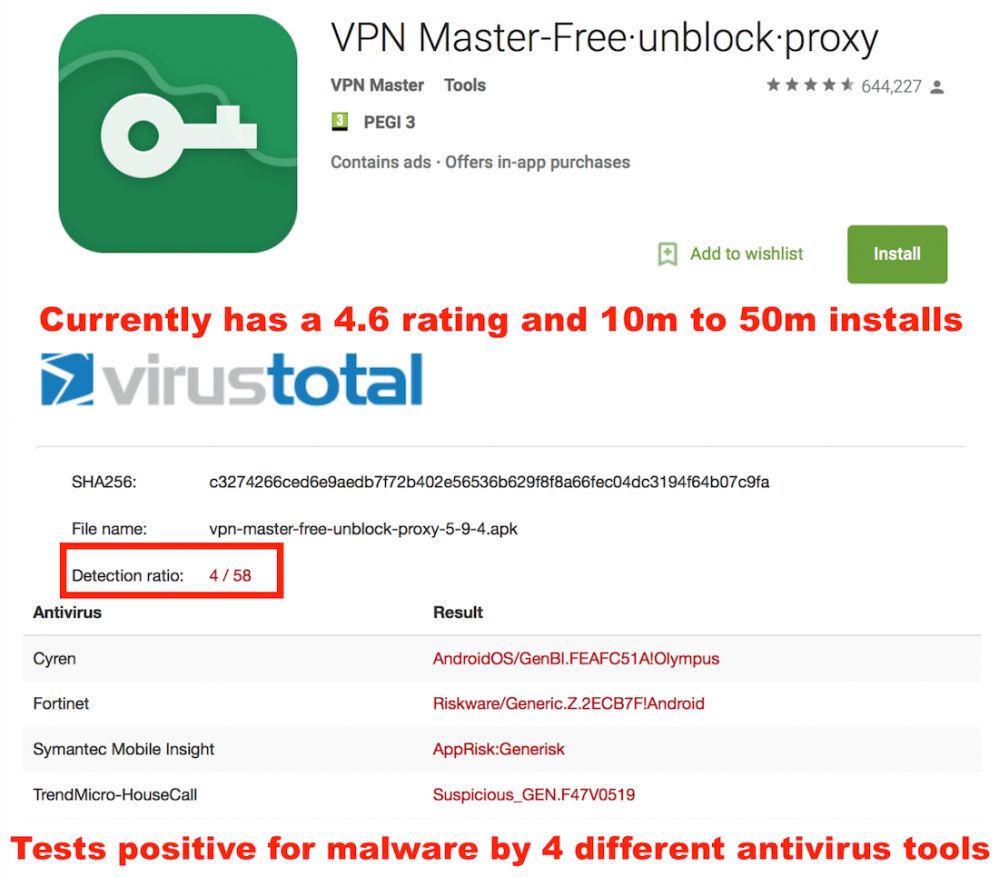999x877 pixels.
Task: Click the star rating icons
Action: point(810,85)
